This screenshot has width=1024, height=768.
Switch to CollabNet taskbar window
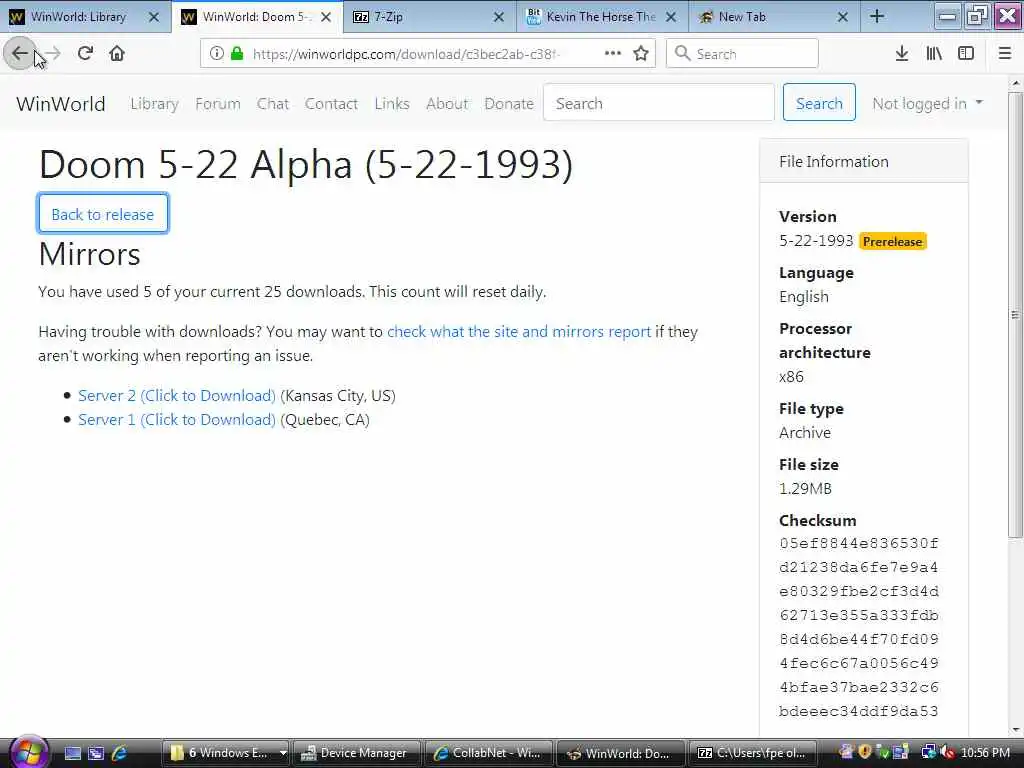[x=488, y=753]
